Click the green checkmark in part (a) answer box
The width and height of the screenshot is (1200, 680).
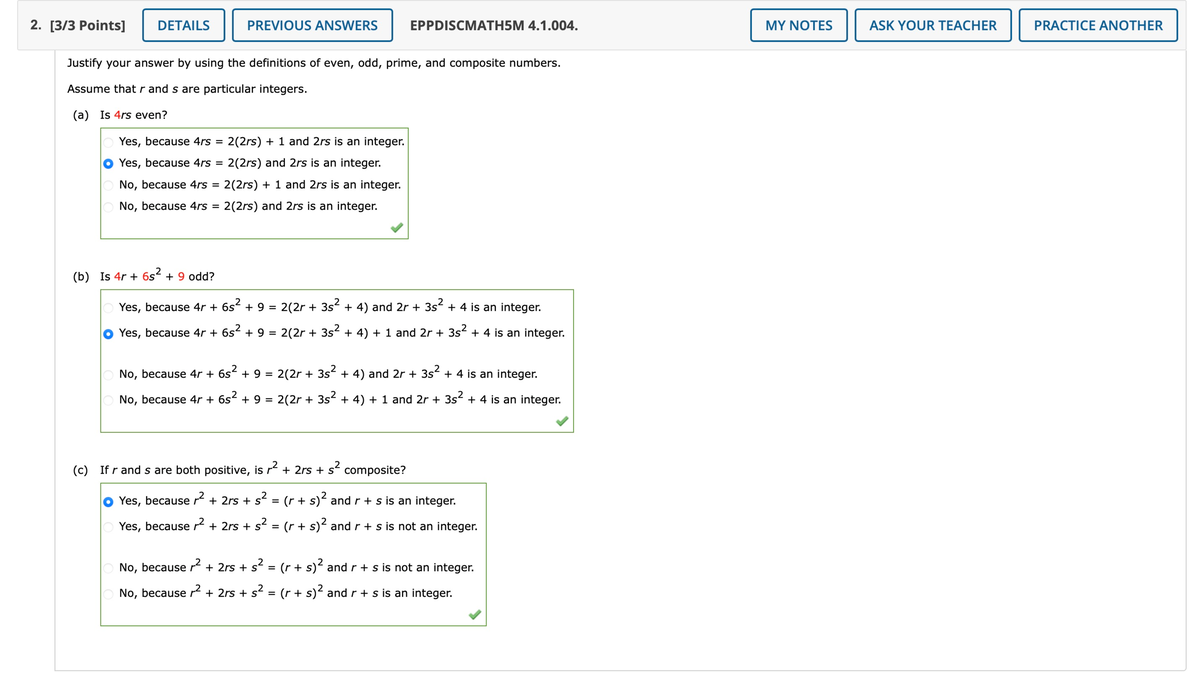pos(396,227)
